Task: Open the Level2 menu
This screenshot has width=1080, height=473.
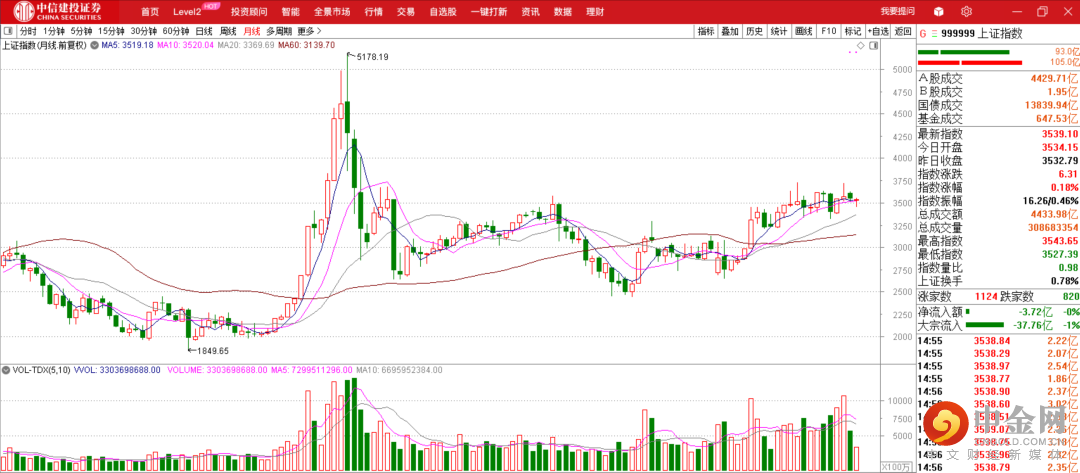Action: [187, 12]
